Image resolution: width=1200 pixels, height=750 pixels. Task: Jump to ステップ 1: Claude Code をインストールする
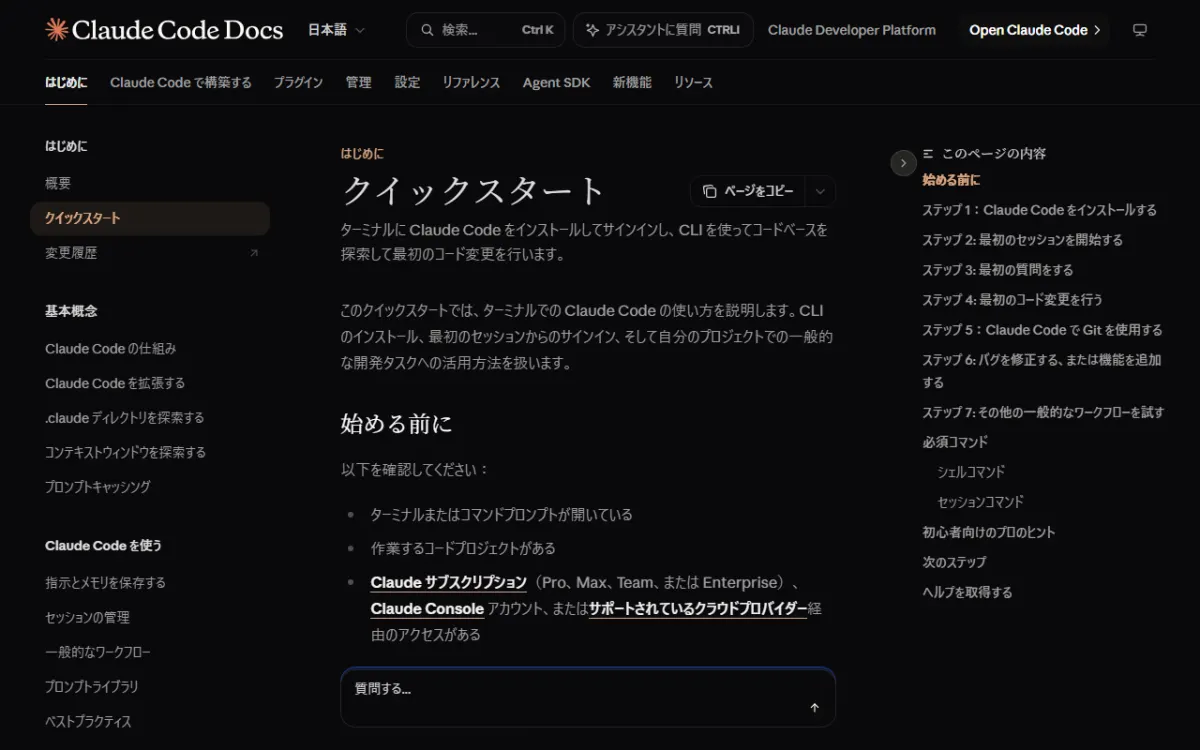1039,210
